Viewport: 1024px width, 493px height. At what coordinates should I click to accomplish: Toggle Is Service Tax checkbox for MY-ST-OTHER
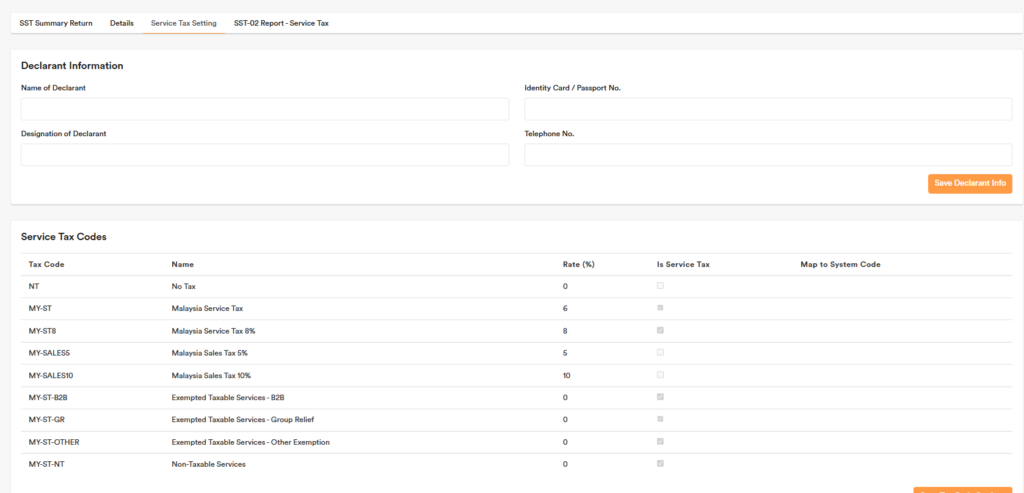tap(660, 441)
